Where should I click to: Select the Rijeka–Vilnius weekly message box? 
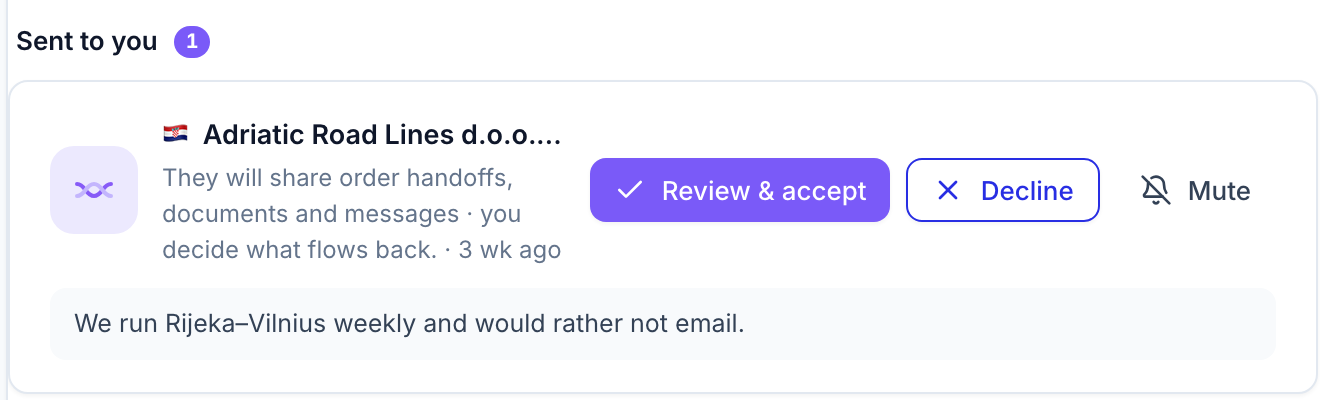(x=662, y=324)
